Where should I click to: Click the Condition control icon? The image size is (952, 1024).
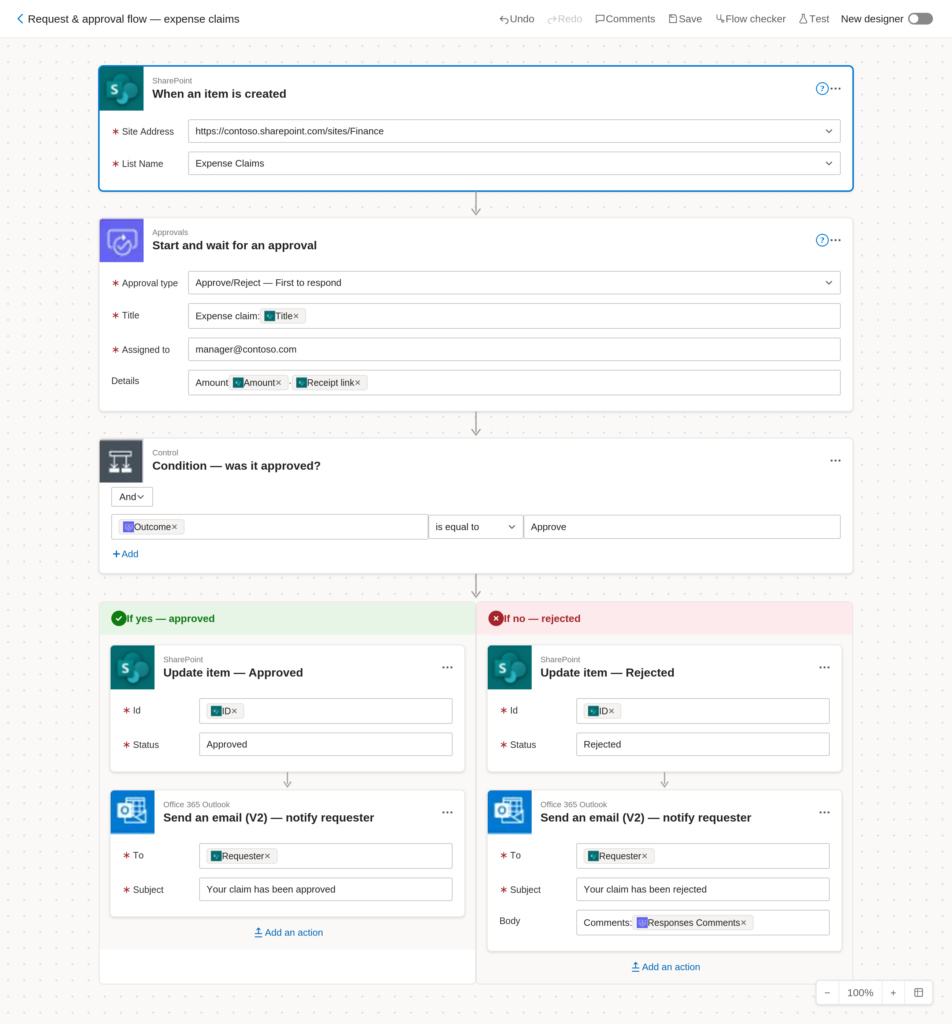121,461
